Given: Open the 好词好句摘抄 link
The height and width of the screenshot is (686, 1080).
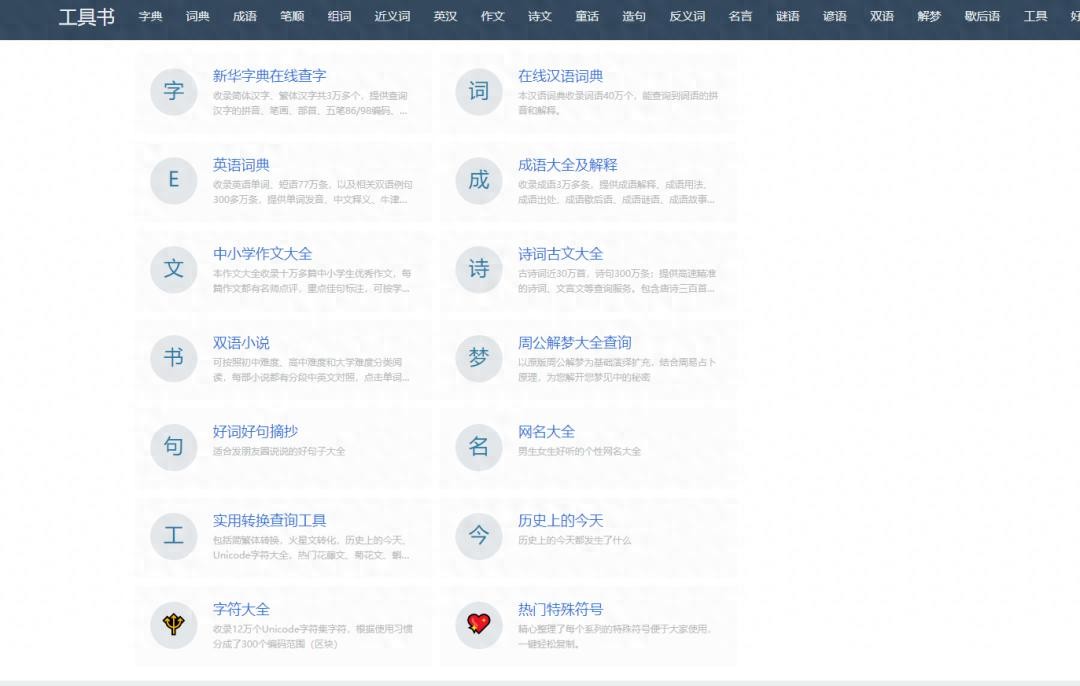Looking at the screenshot, I should [255, 432].
